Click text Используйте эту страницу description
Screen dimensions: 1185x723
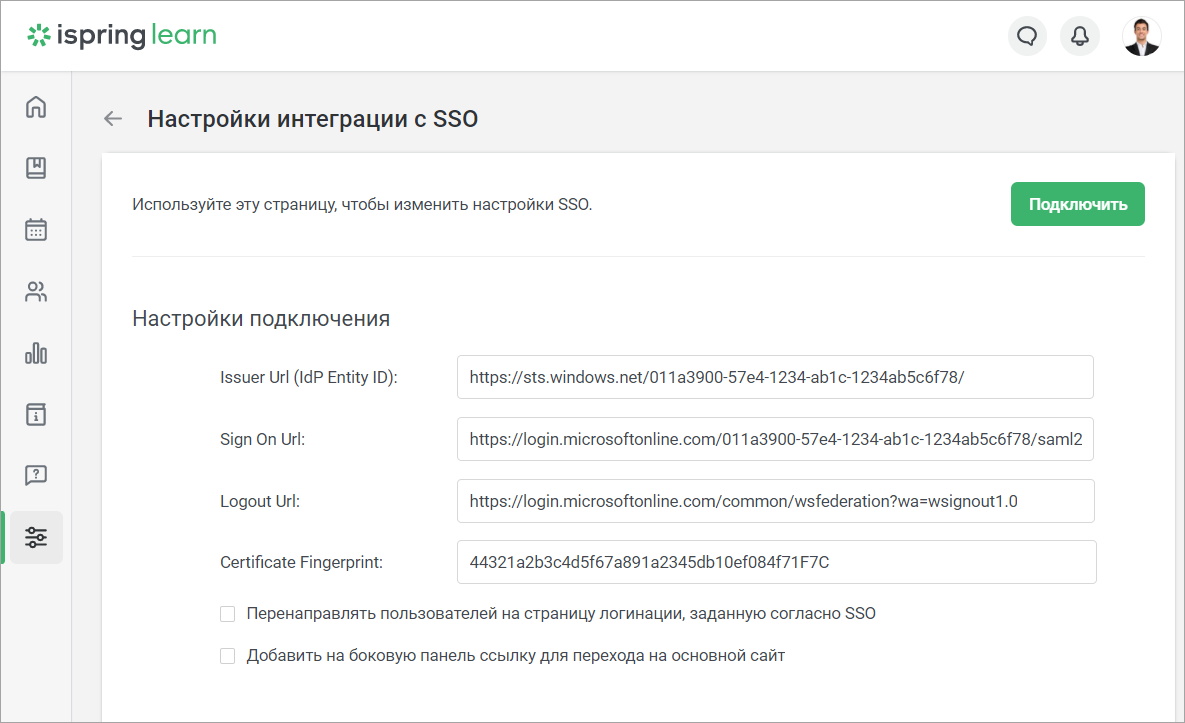(362, 205)
